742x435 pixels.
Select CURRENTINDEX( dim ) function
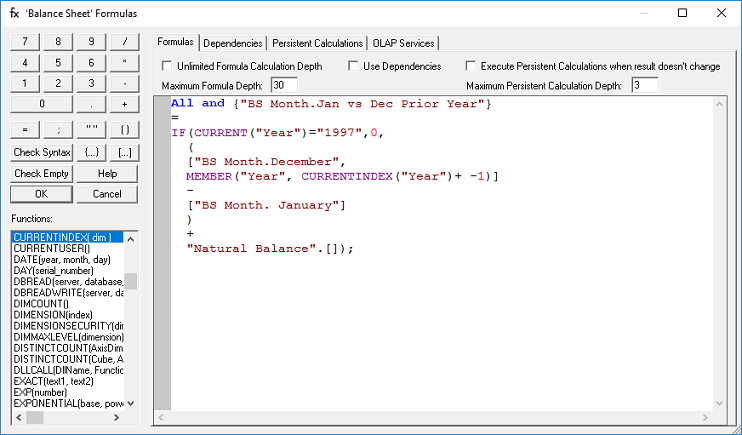pyautogui.click(x=68, y=237)
